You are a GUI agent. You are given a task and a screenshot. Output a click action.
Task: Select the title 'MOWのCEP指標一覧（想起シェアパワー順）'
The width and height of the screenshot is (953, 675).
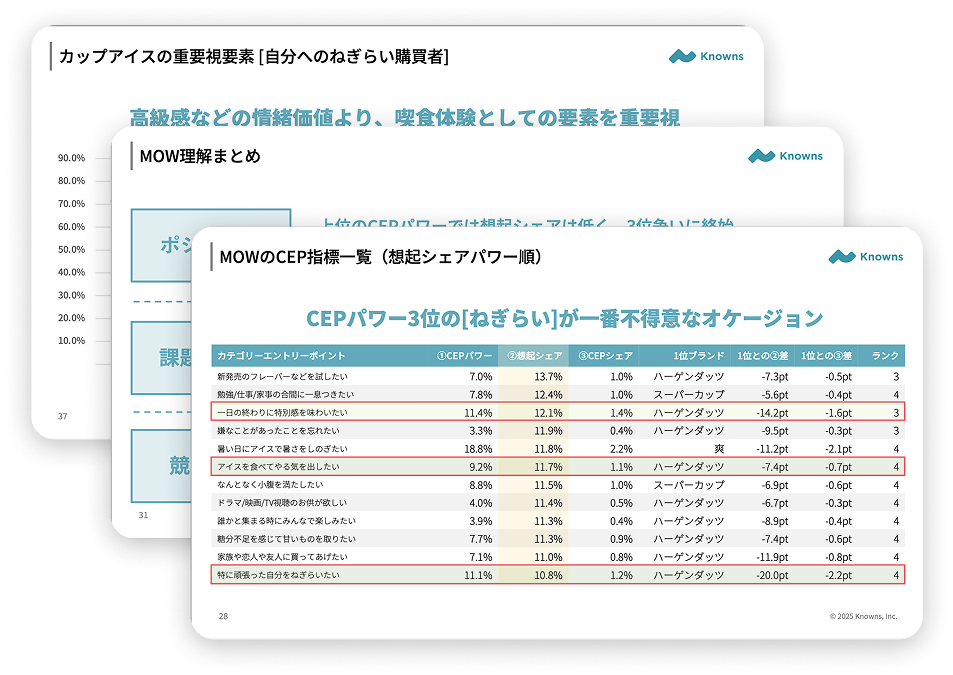coord(380,257)
